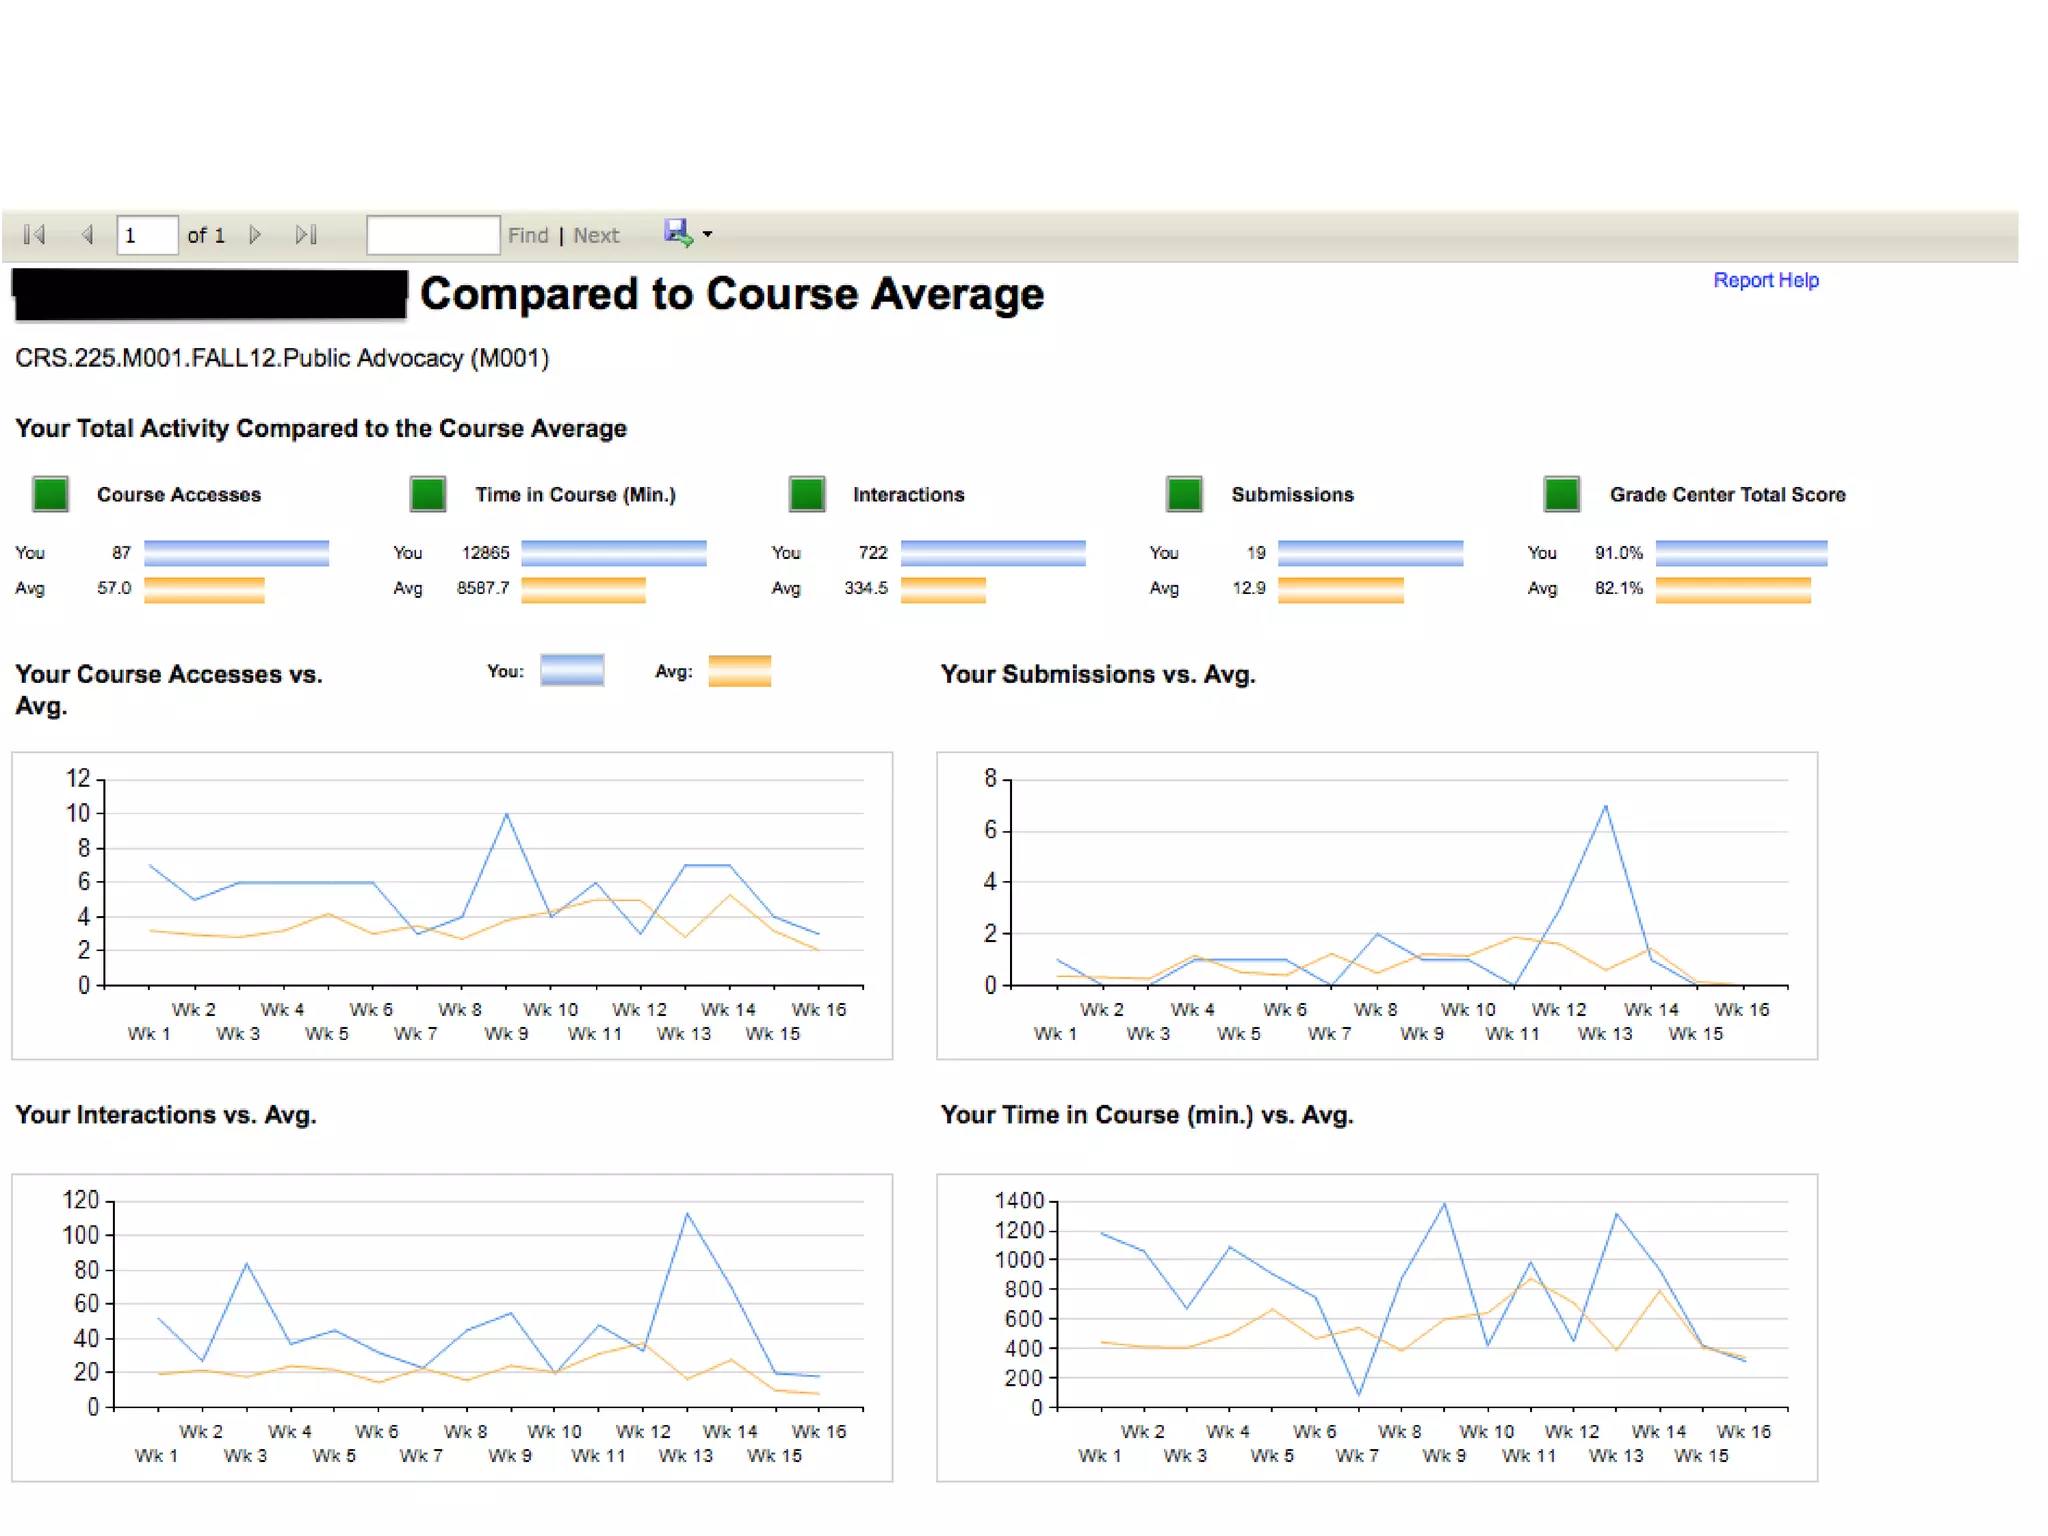Image resolution: width=2048 pixels, height=1536 pixels.
Task: Click the Time in Course green indicator
Action: (x=428, y=494)
